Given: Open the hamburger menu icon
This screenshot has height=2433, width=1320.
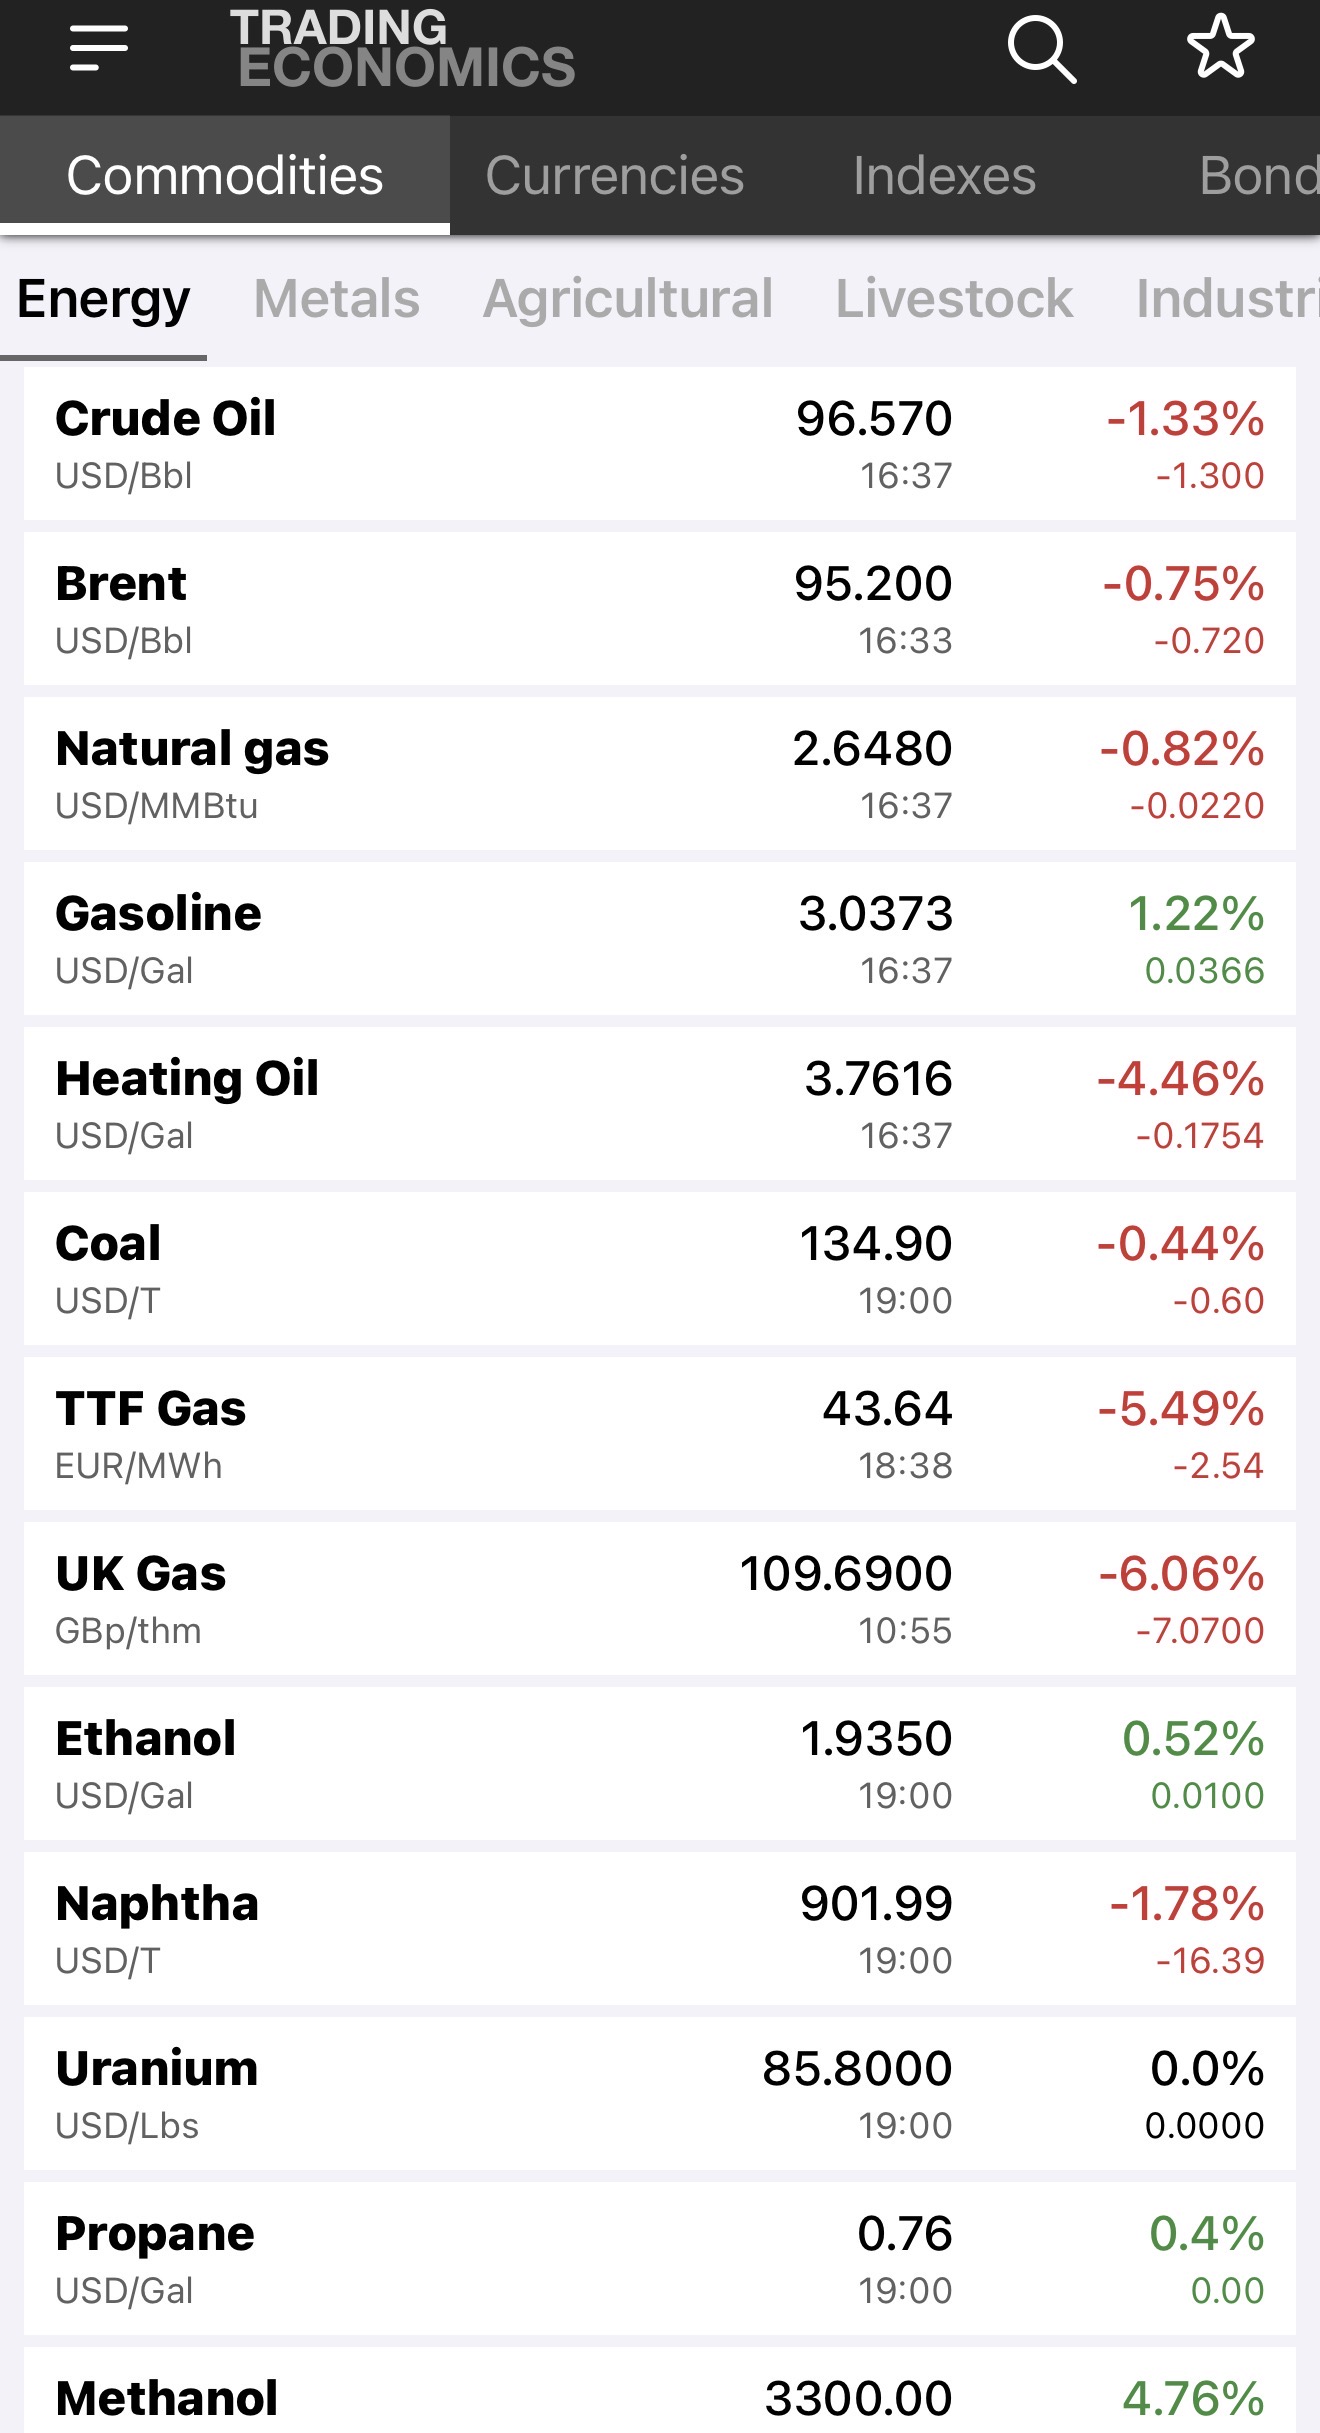Looking at the screenshot, I should tap(98, 48).
